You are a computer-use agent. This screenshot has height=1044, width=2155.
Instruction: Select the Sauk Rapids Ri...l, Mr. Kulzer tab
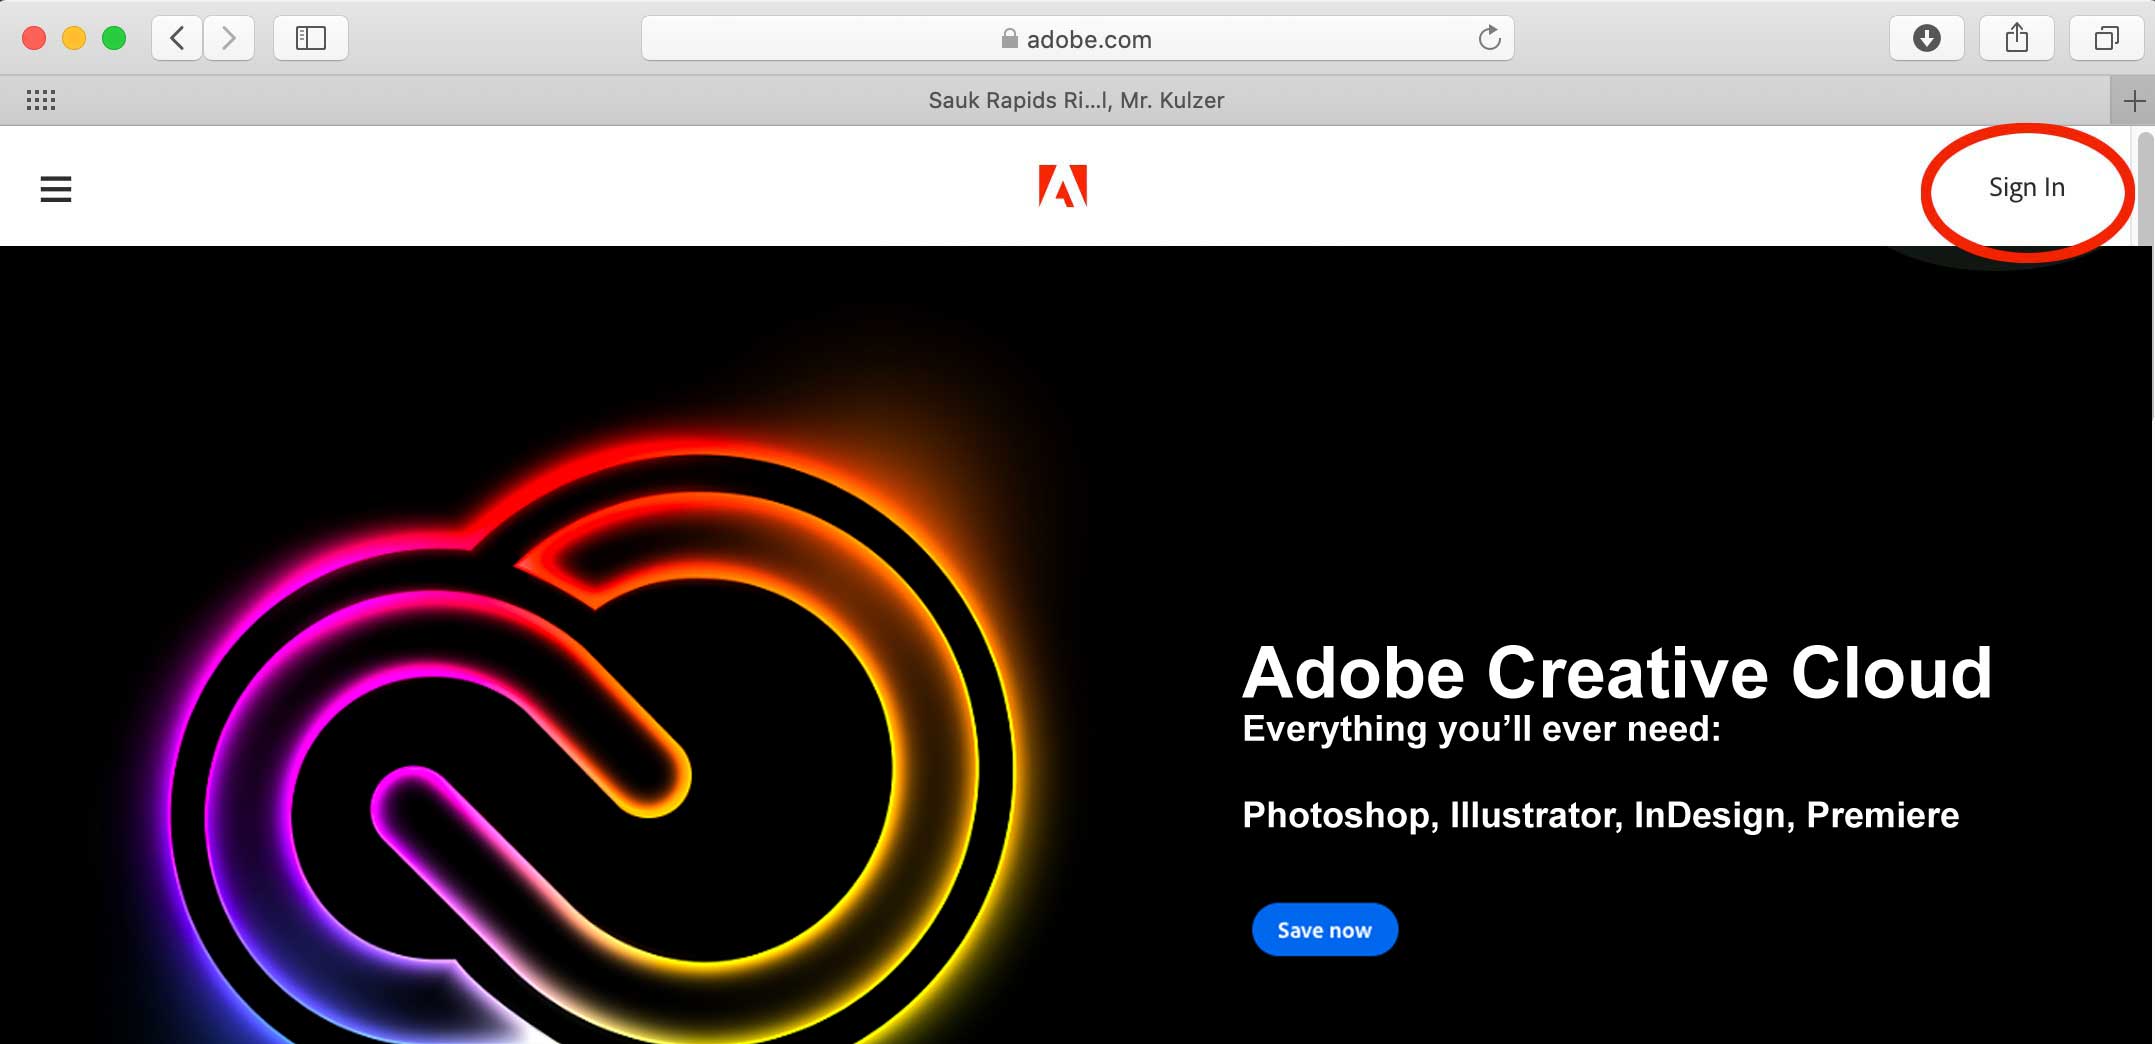pos(1076,100)
